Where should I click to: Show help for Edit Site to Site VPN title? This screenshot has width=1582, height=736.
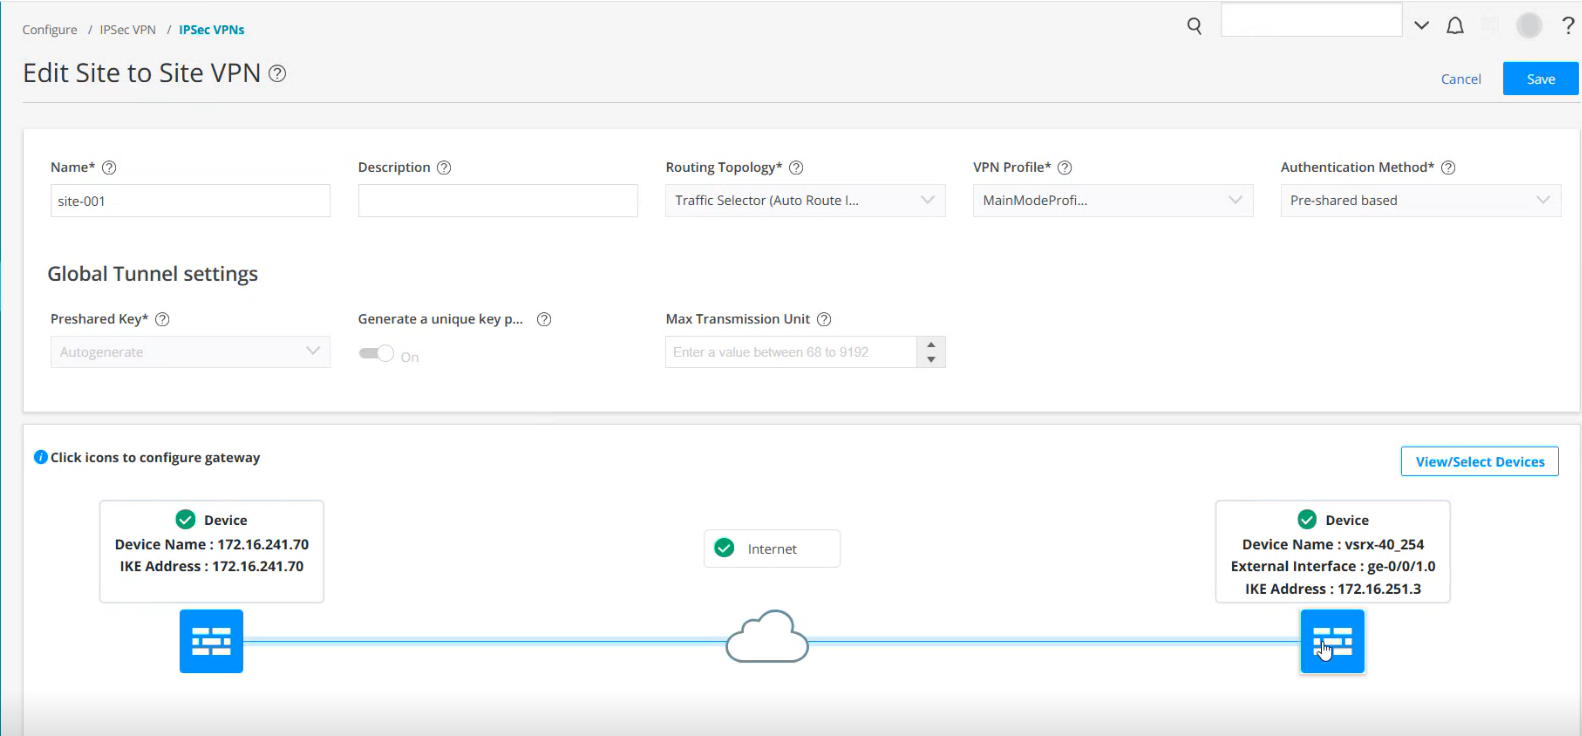coord(278,73)
